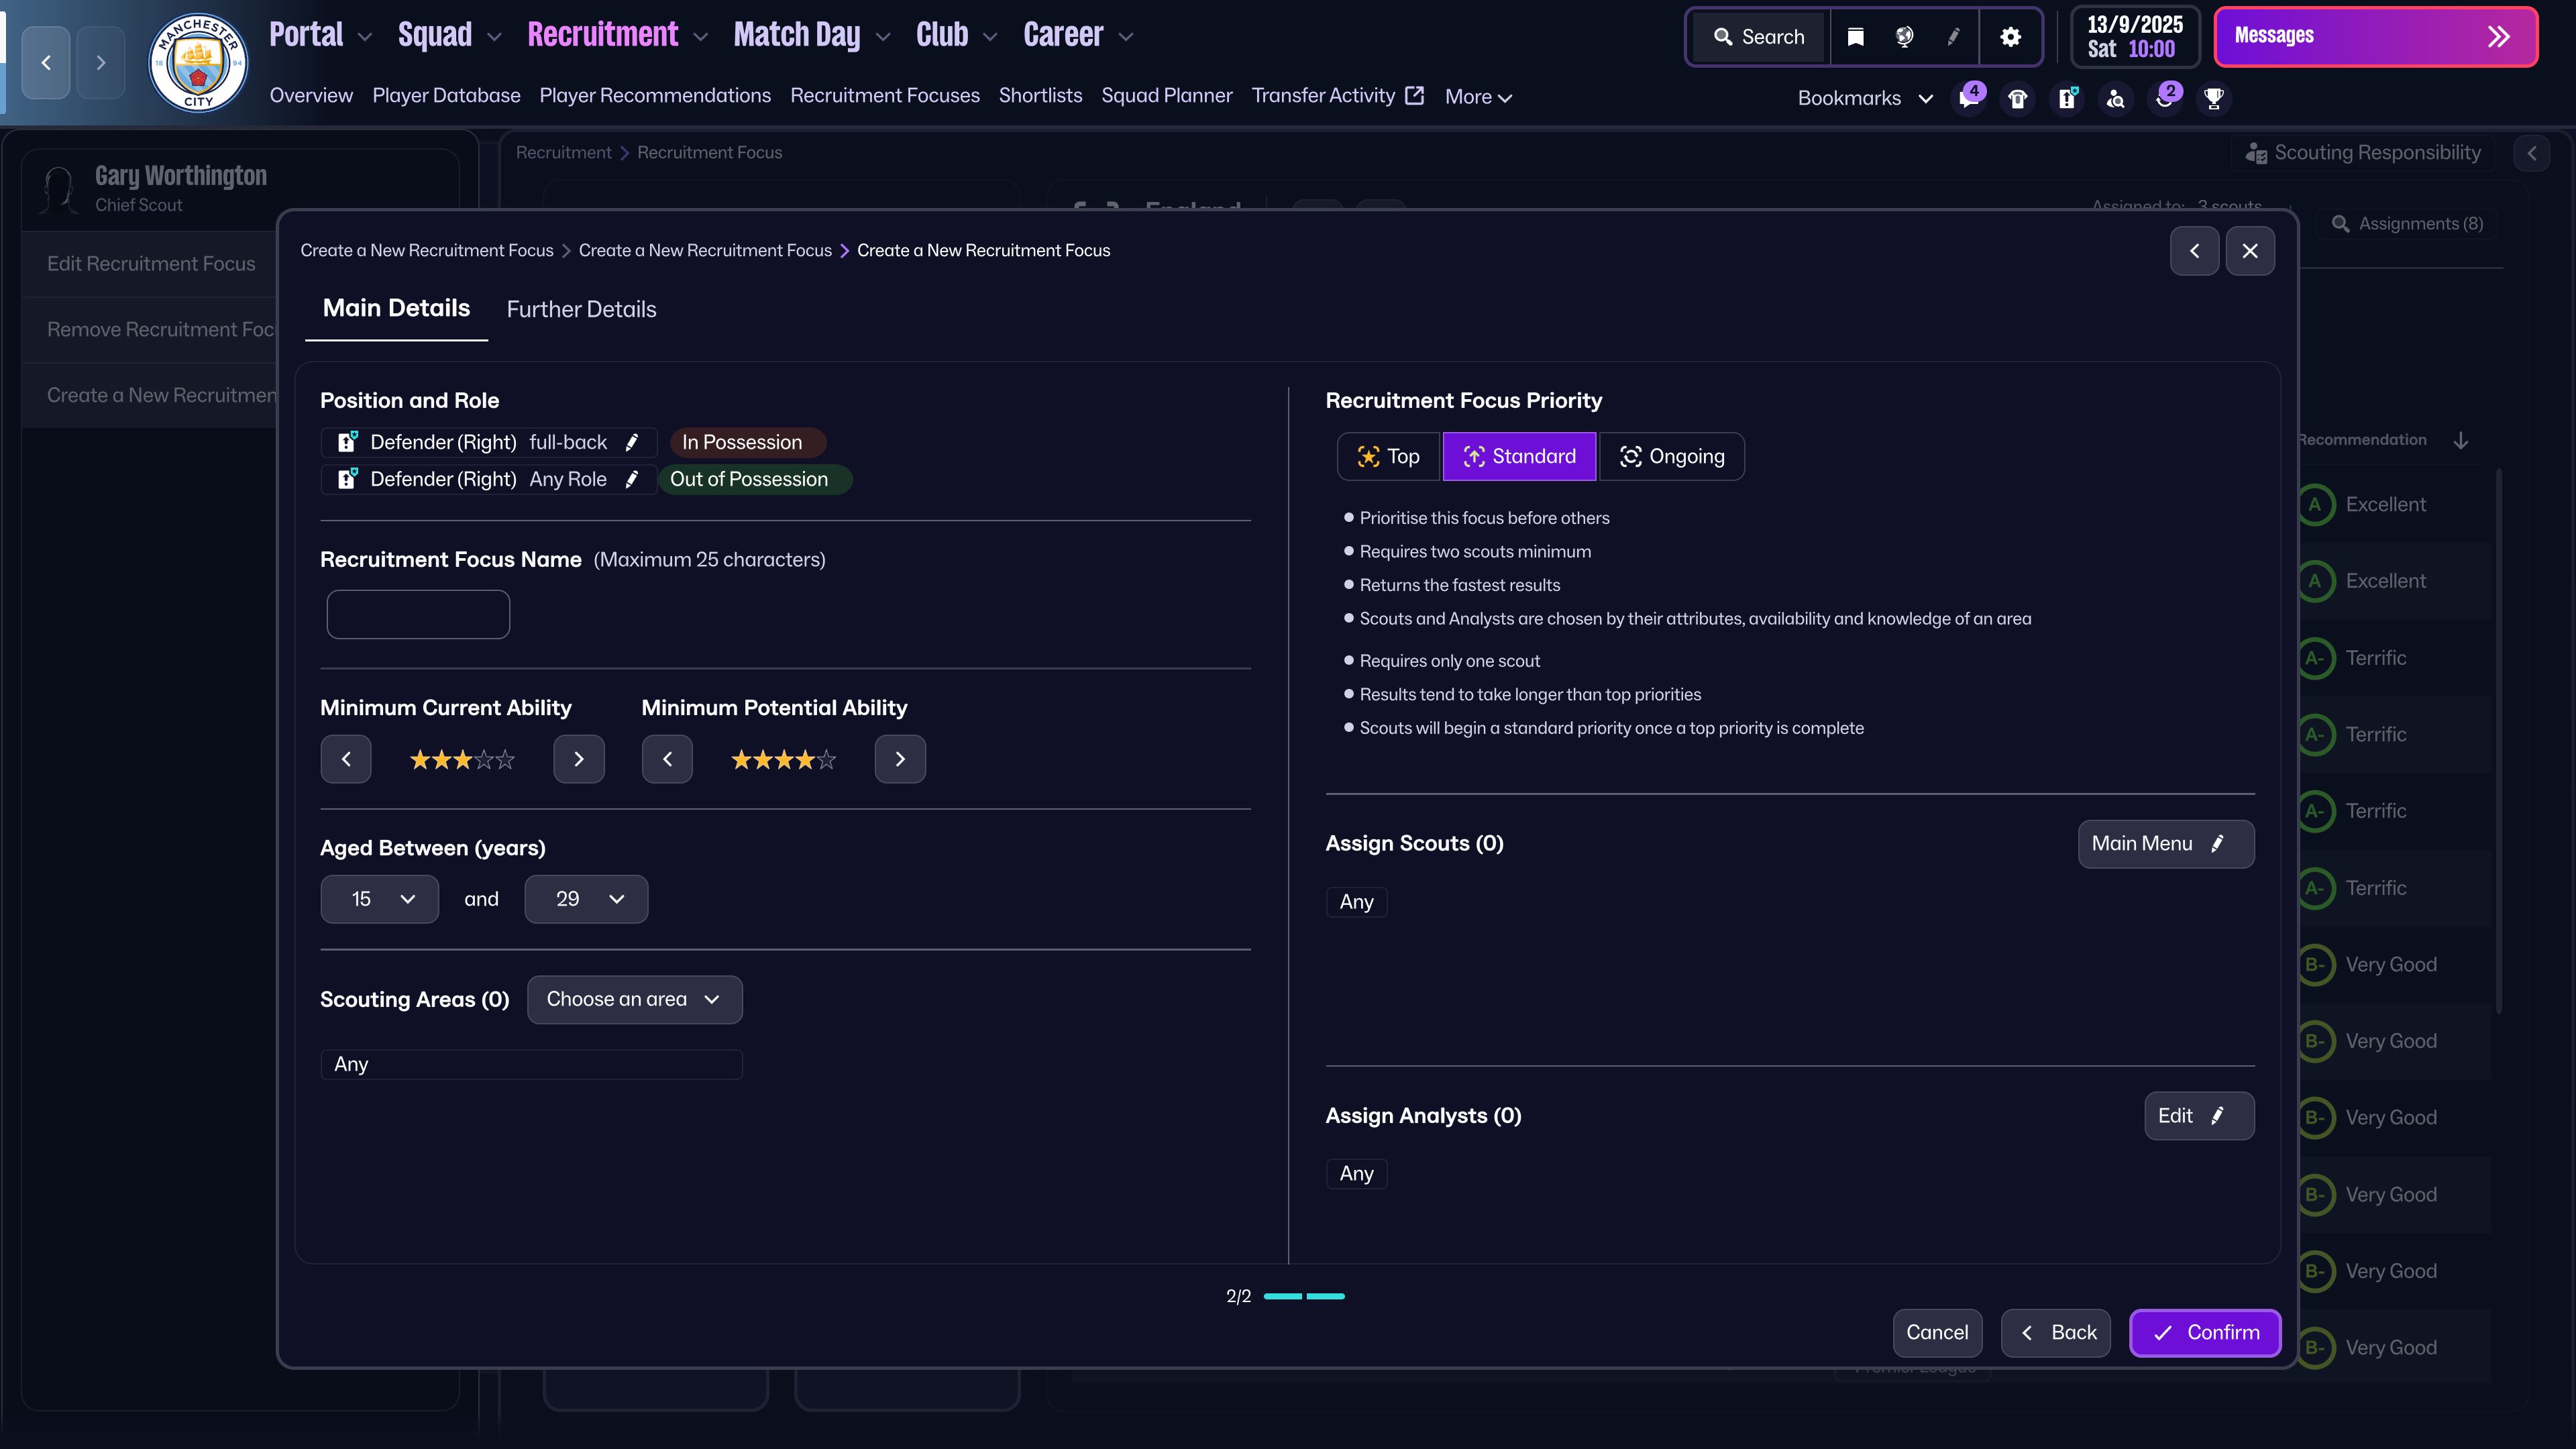Select Ongoing priority option
The width and height of the screenshot is (2576, 1449).
point(1671,456)
